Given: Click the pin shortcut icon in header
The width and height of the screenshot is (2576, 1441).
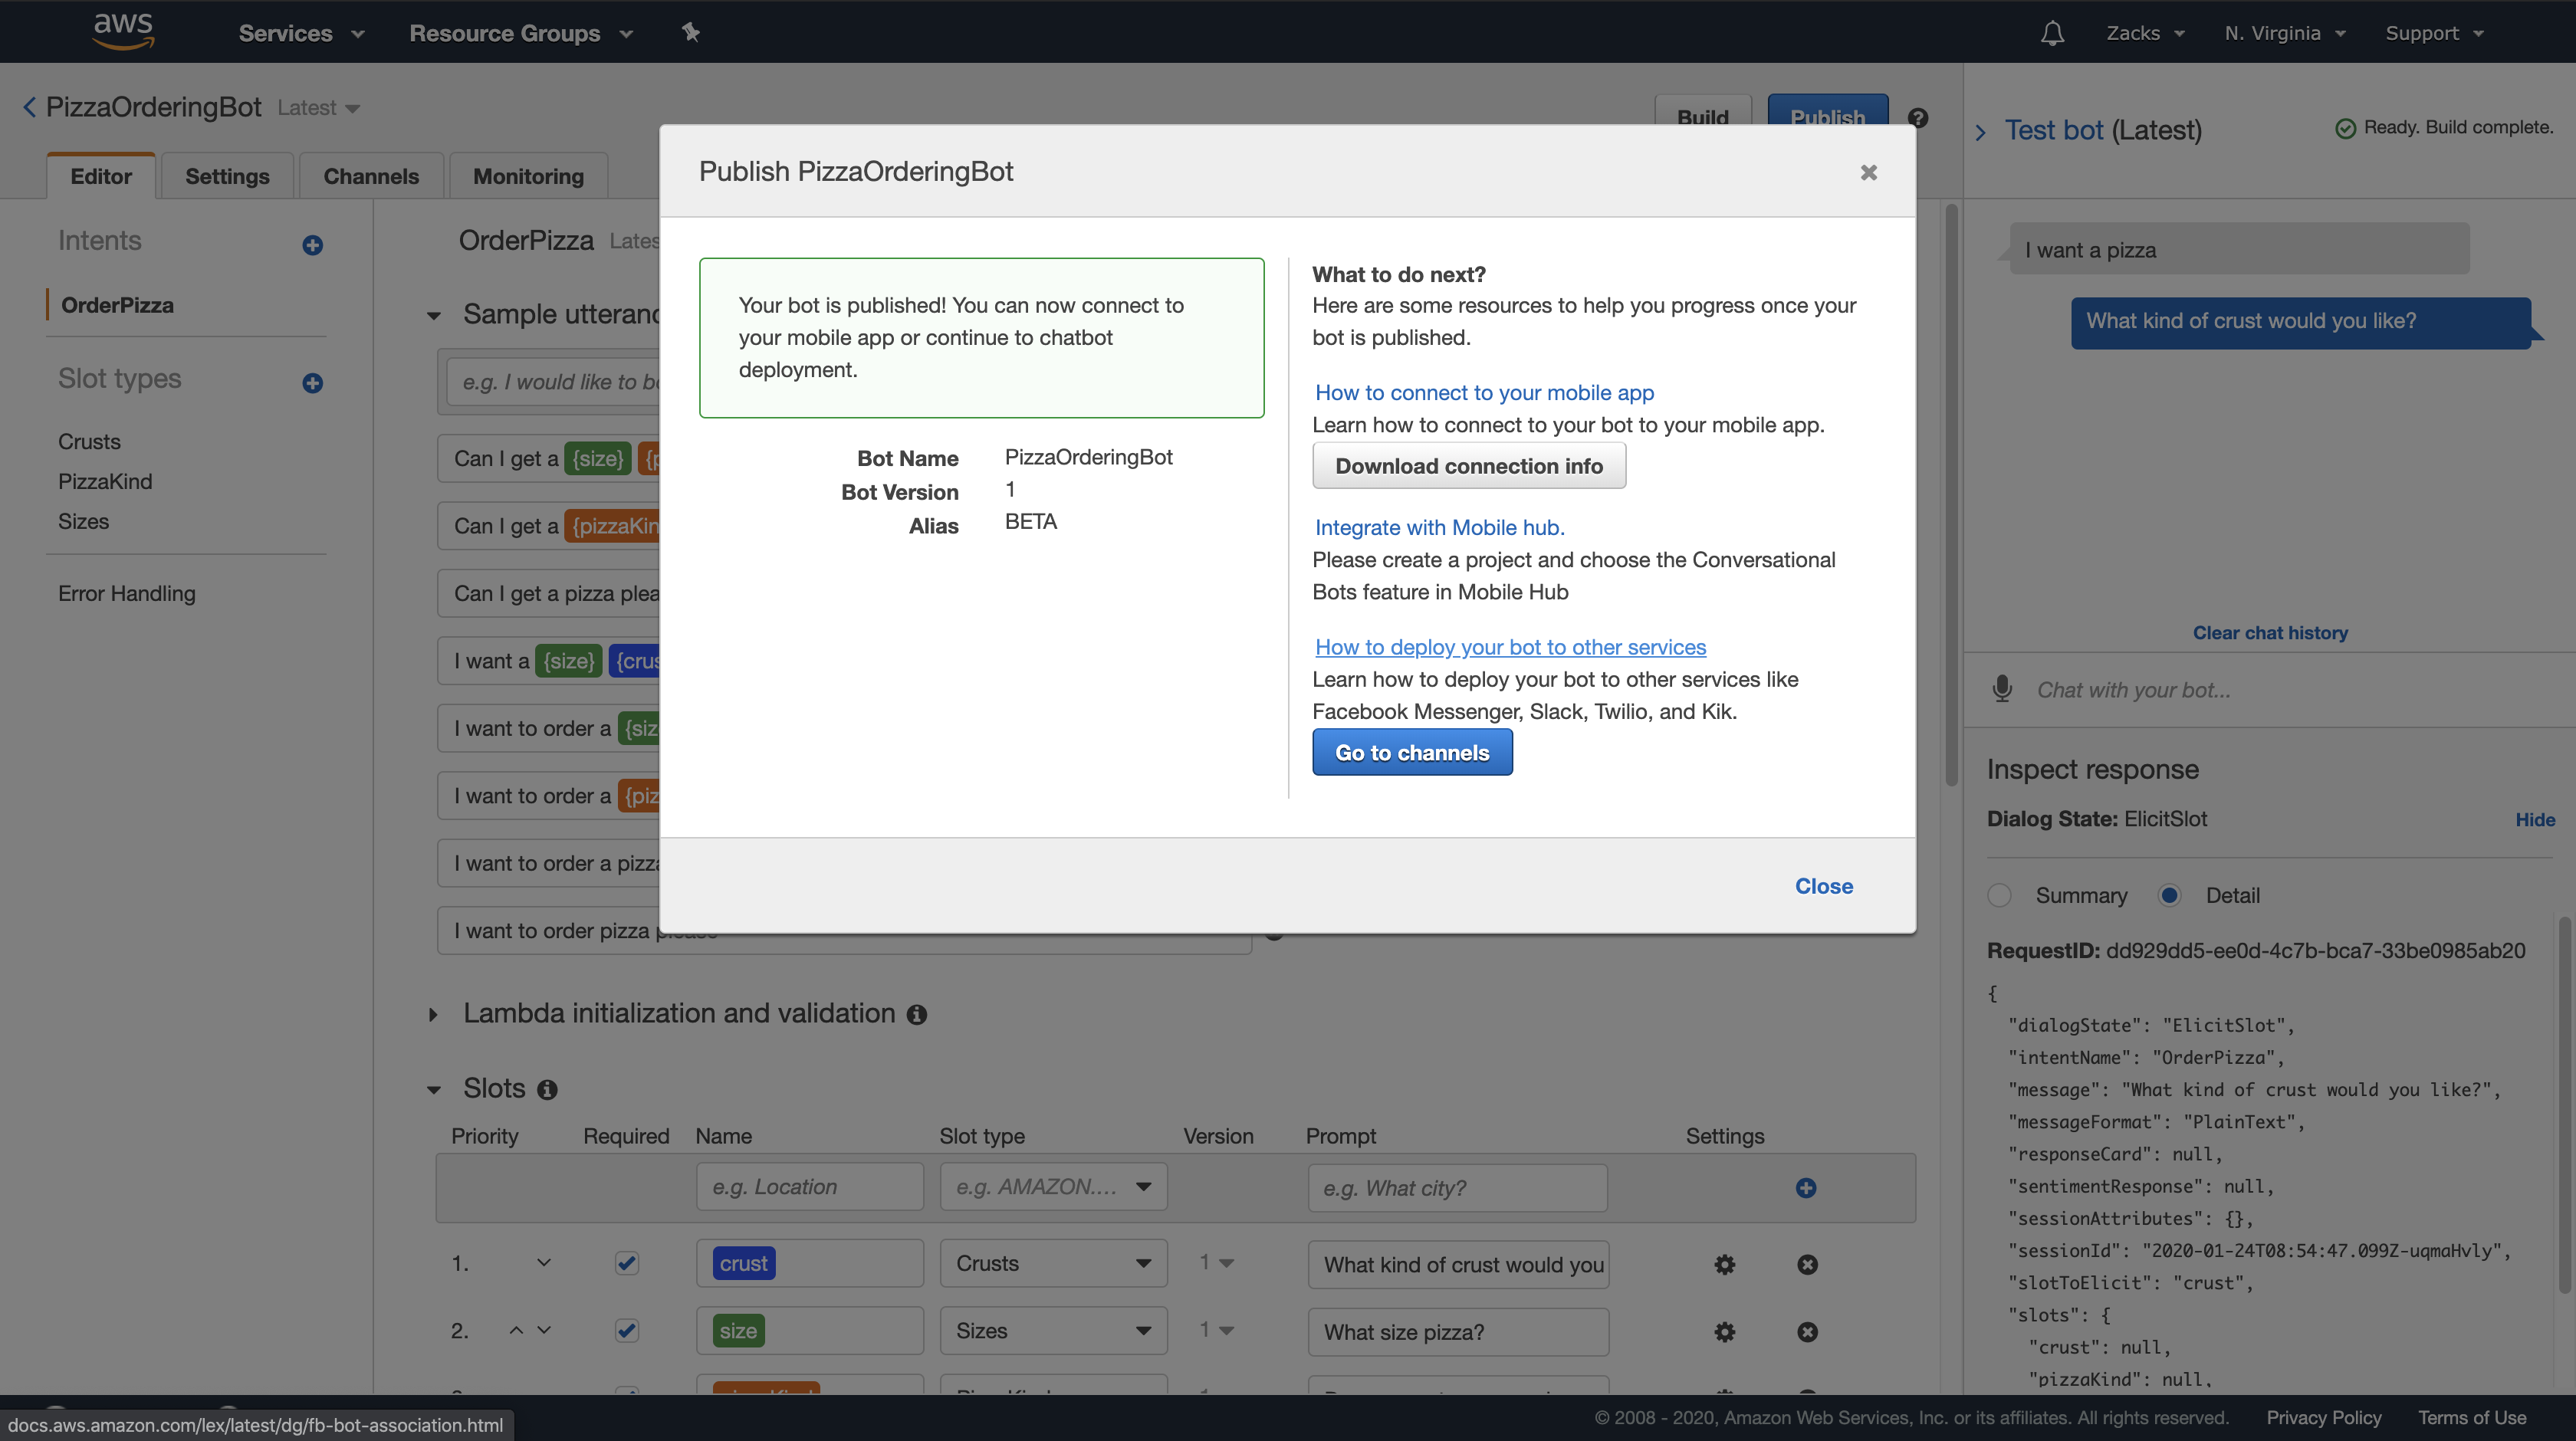Looking at the screenshot, I should pos(690,33).
